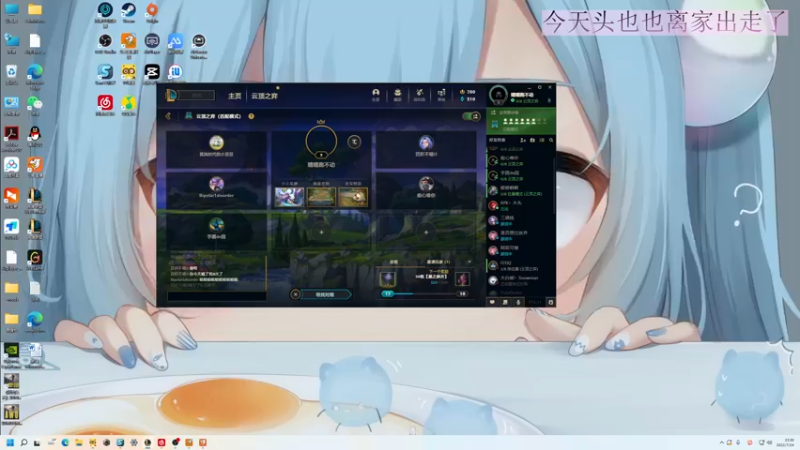The image size is (800, 450).
Task: Open Origin desktop shortcut
Action: 152,12
